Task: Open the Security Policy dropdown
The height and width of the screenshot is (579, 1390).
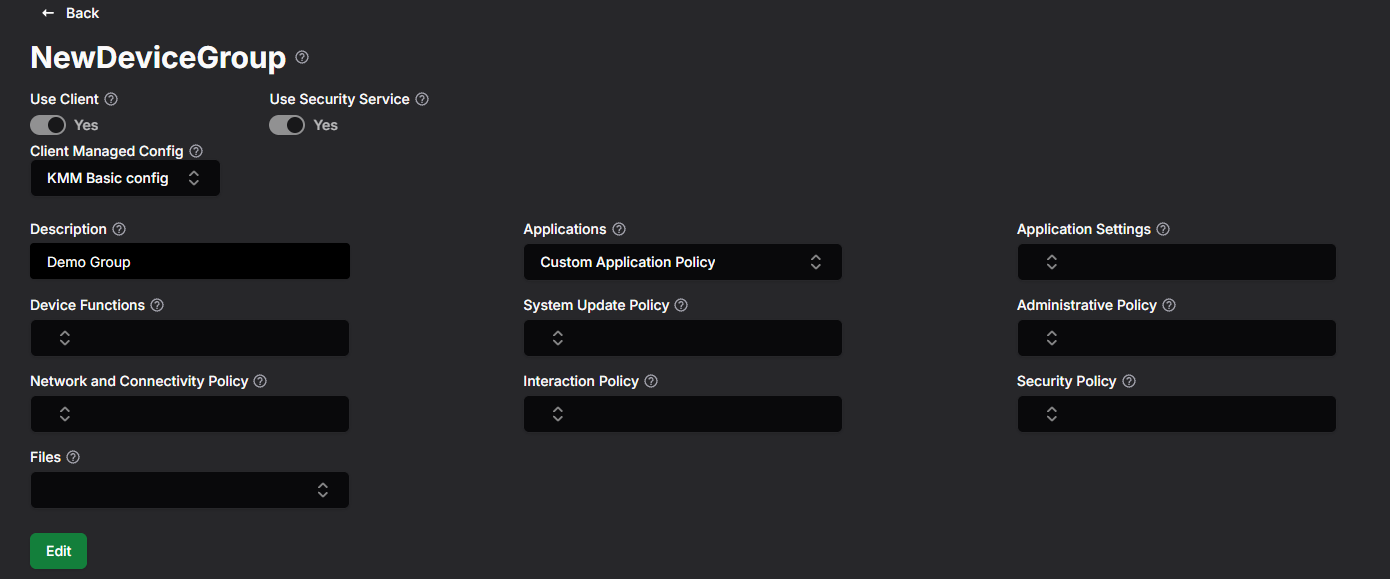Action: tap(1177, 414)
